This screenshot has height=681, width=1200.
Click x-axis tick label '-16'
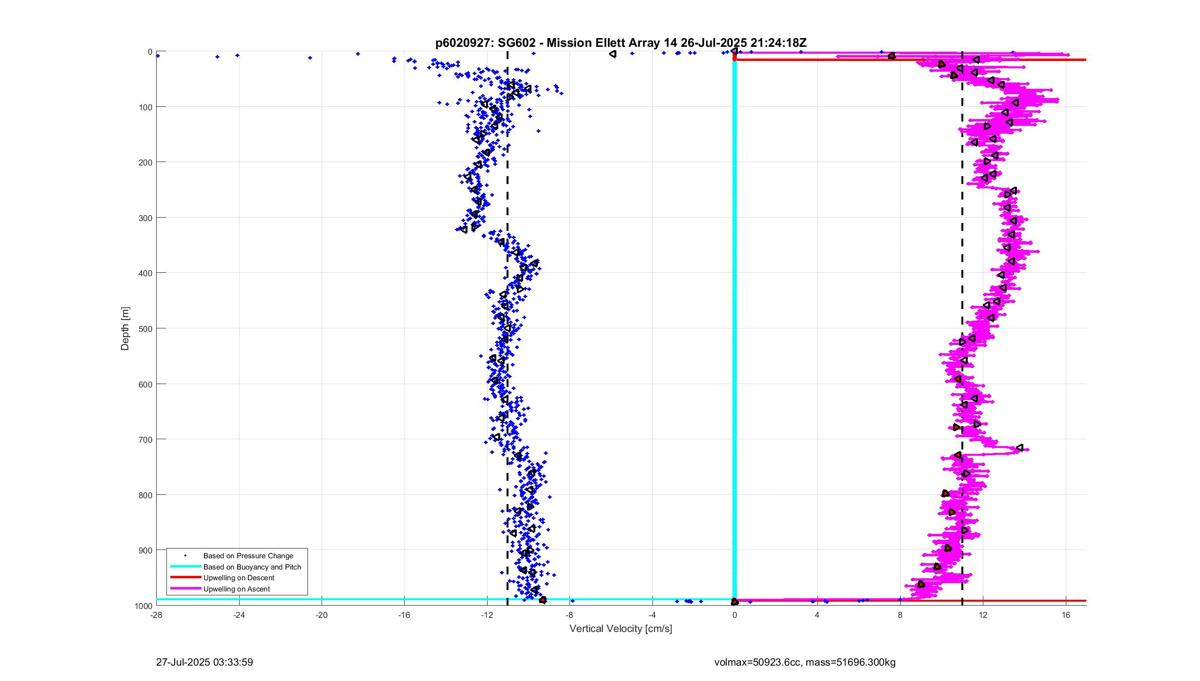(404, 615)
